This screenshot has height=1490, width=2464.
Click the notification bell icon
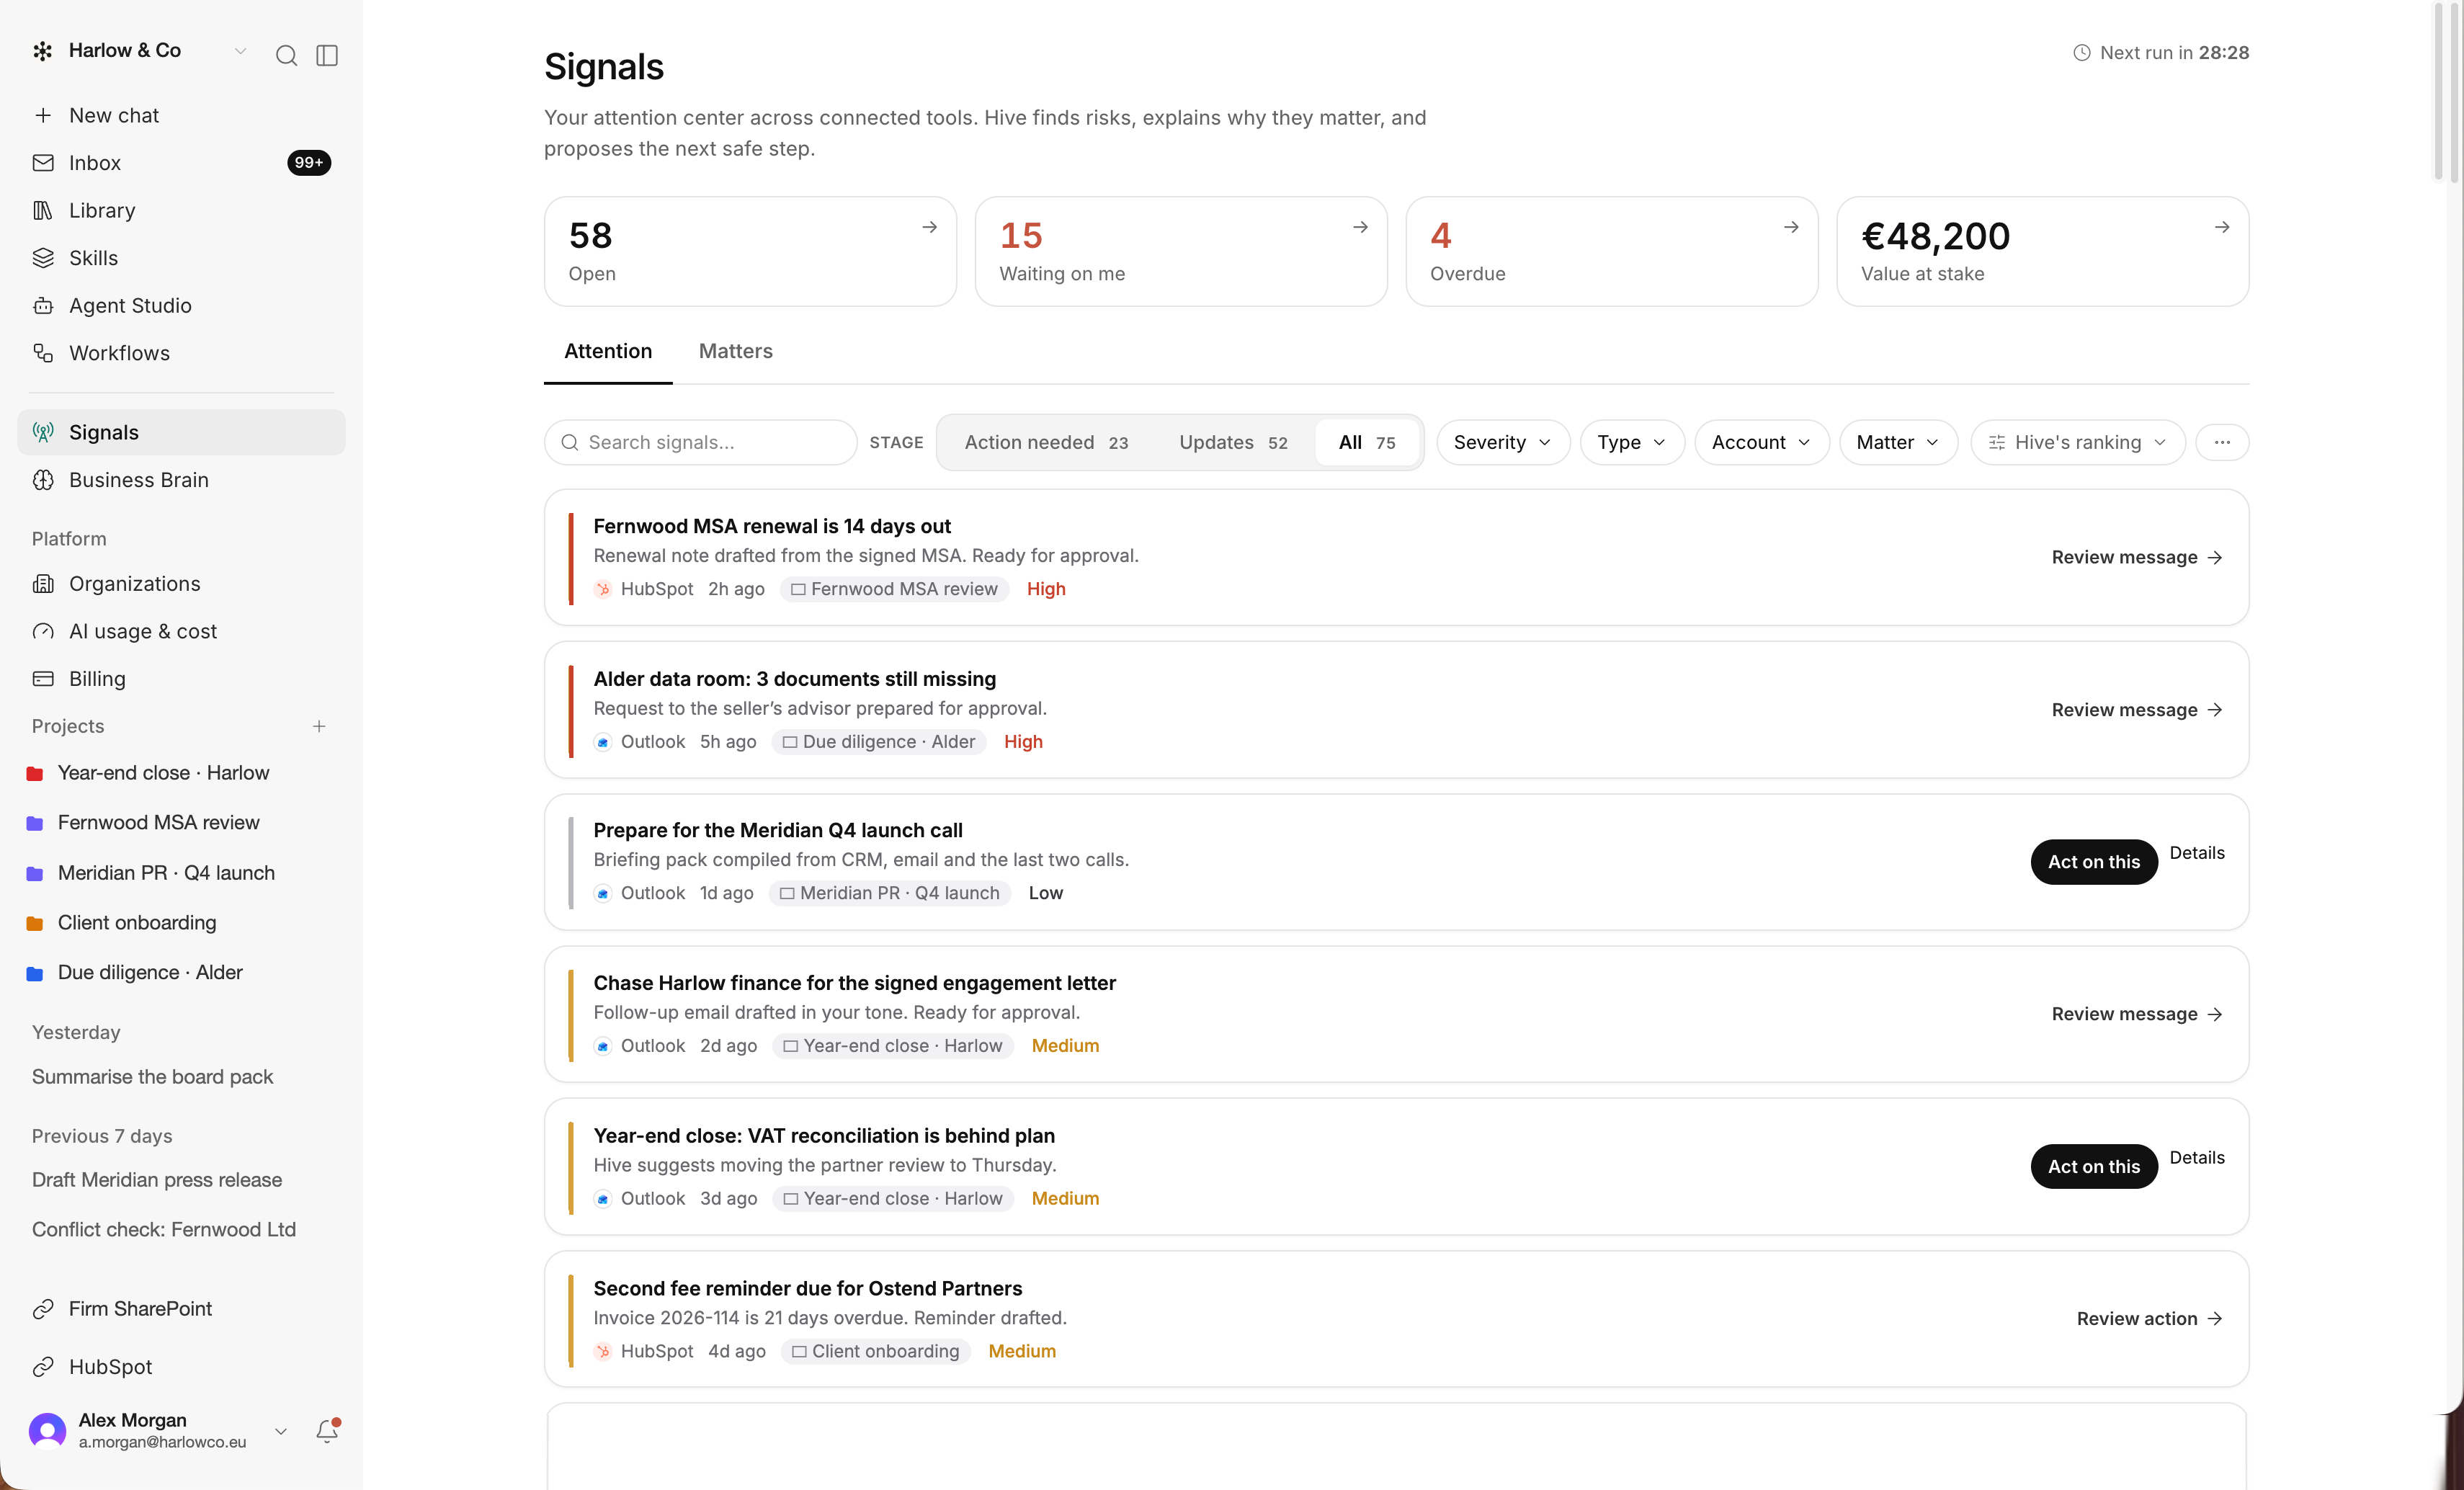[327, 1431]
